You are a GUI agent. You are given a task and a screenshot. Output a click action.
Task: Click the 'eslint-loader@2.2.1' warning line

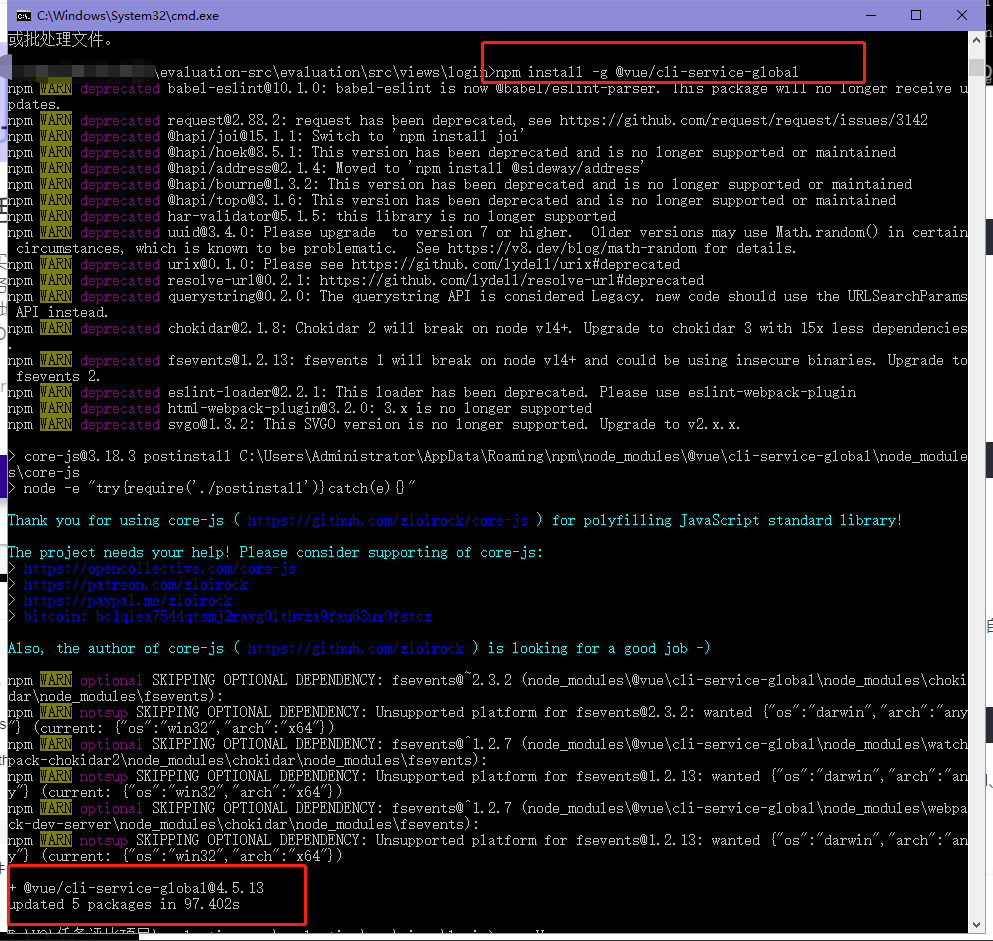click(x=432, y=393)
